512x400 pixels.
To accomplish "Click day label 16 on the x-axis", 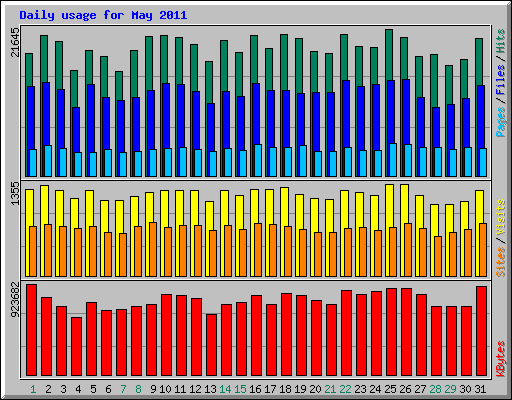I will coord(255,389).
